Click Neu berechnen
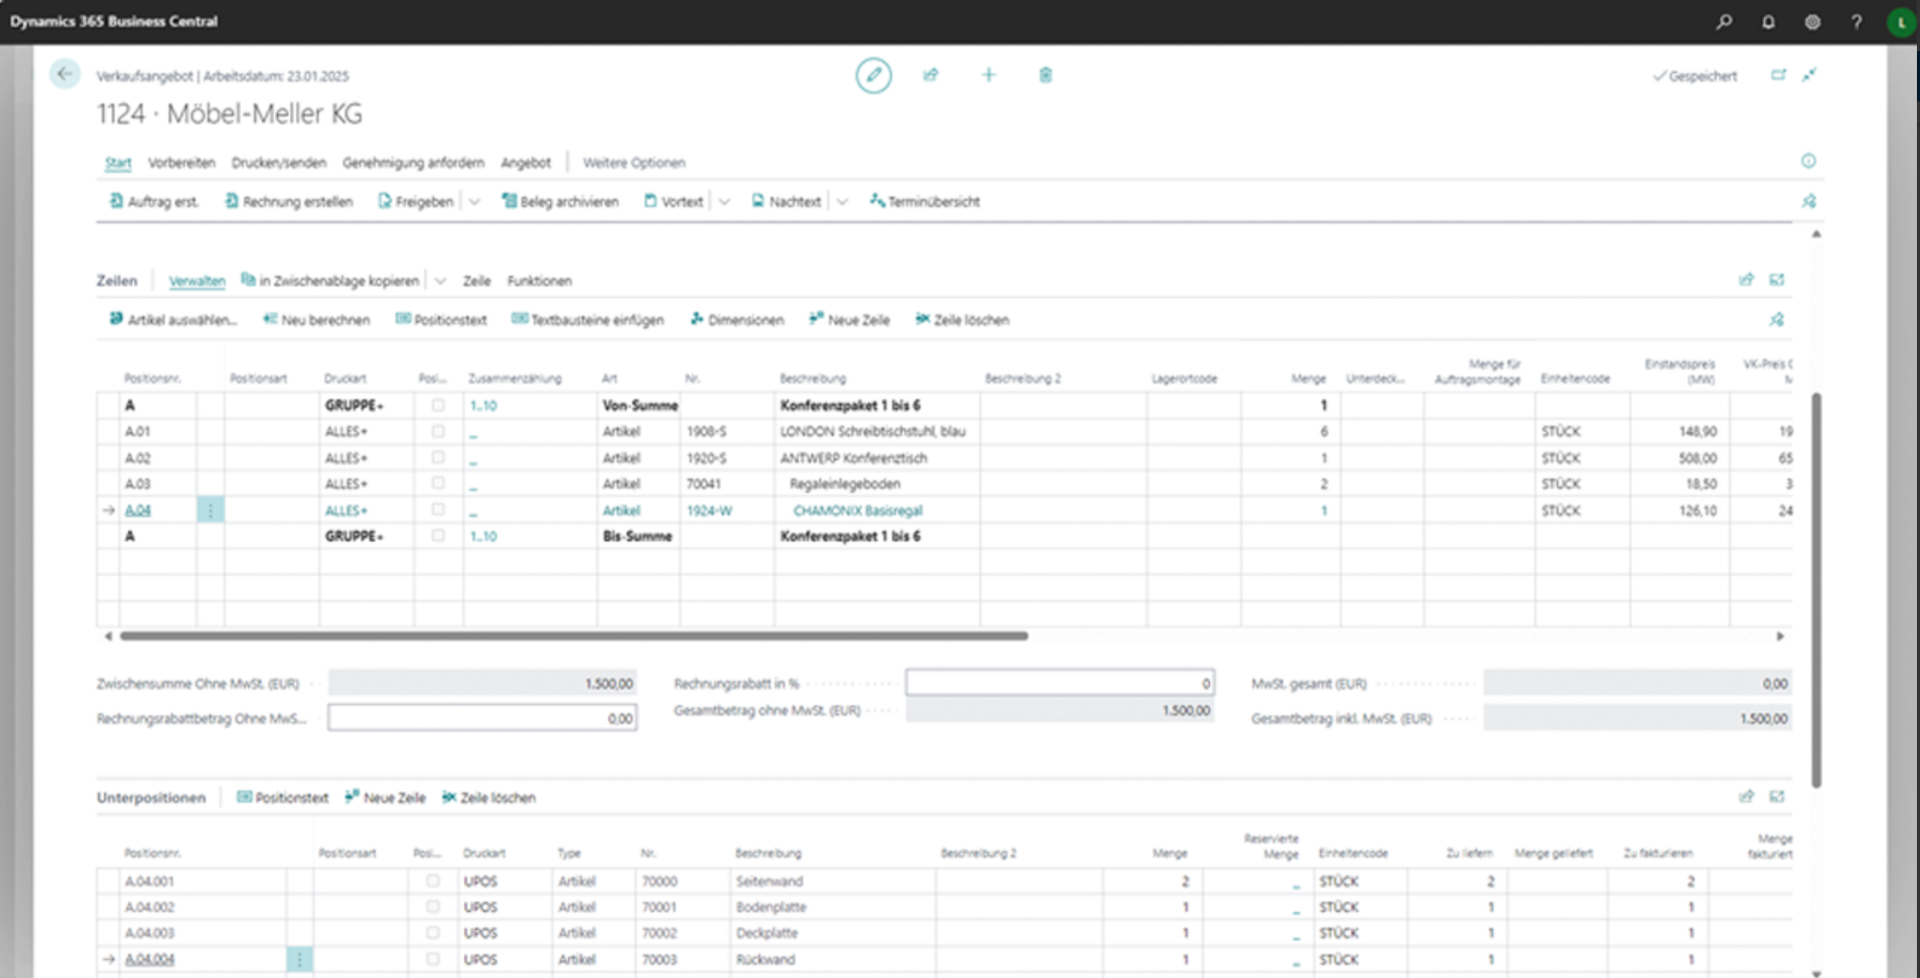Viewport: 1920px width, 978px height. (316, 320)
